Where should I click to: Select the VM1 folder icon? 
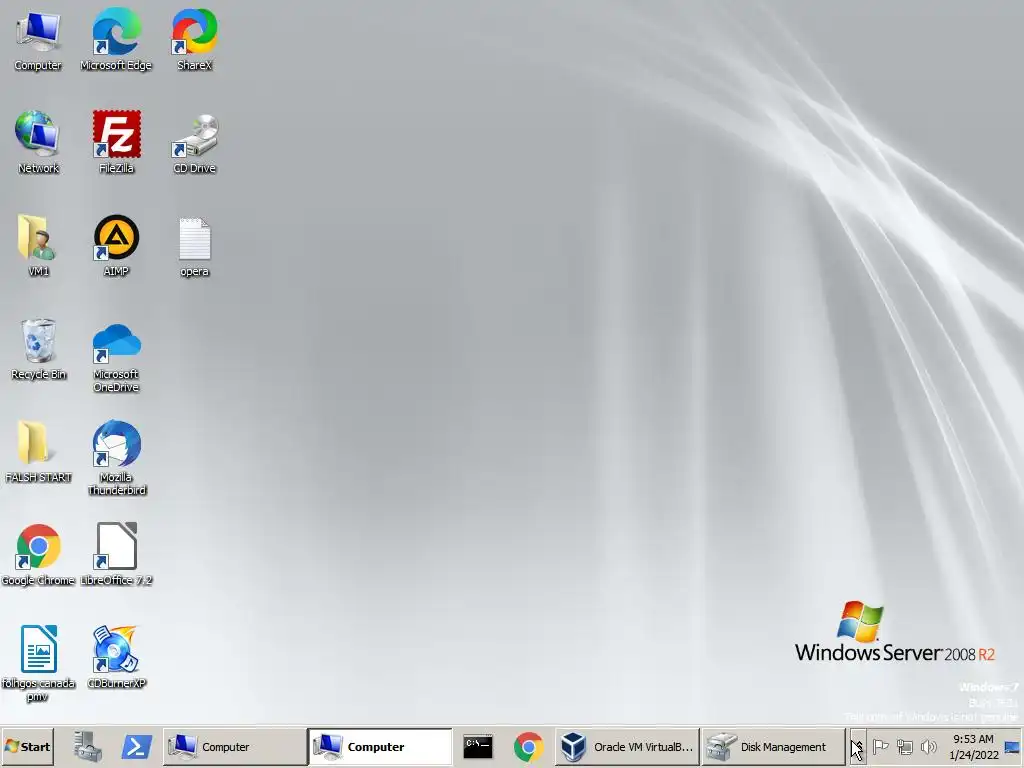pyautogui.click(x=38, y=246)
